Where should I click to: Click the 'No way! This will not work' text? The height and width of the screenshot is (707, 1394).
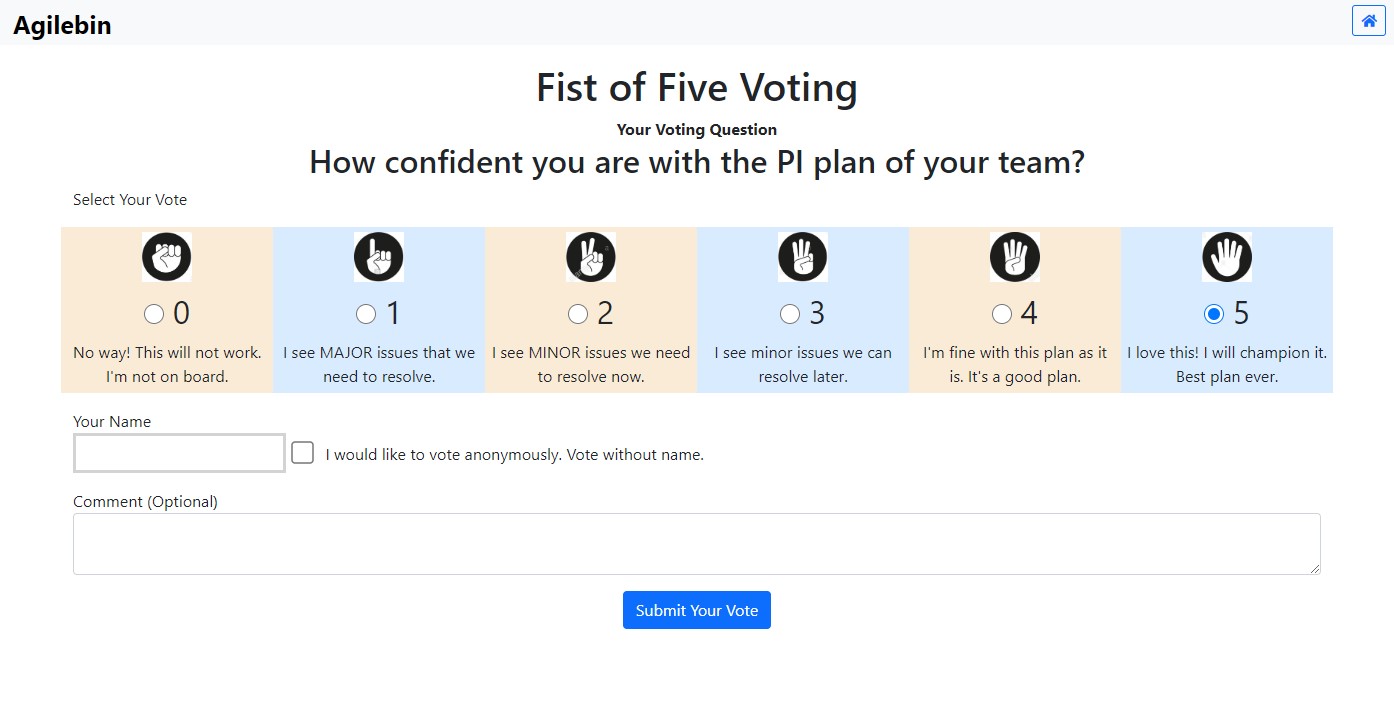[167, 365]
